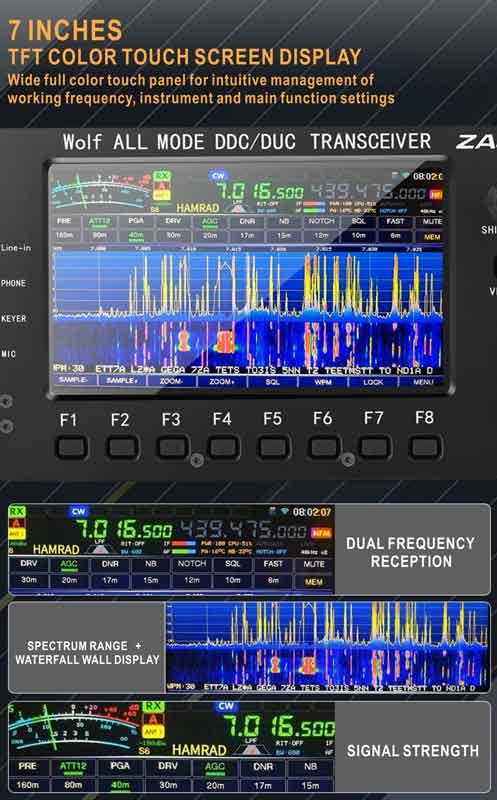Viewport: 497px width, 800px height.
Task: Tap the CW mode badge on main display
Action: tap(218, 176)
